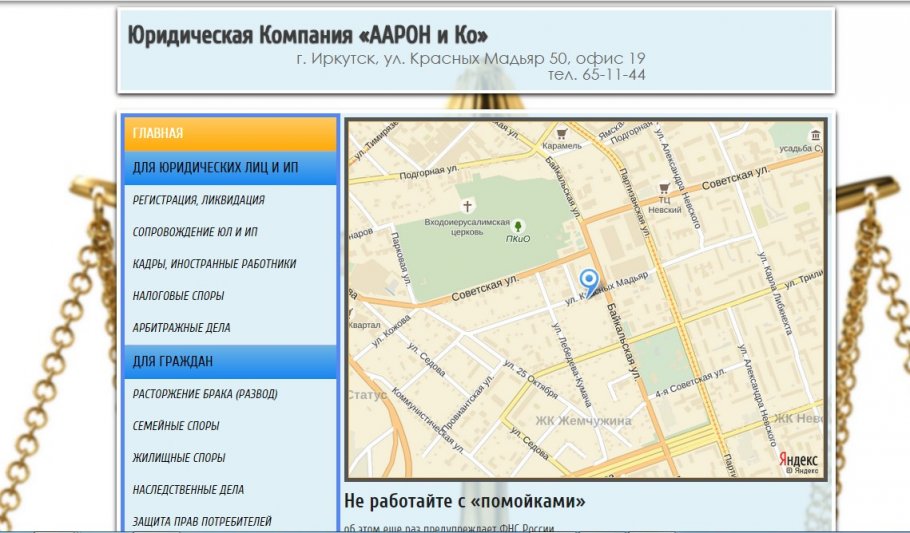Visit the НАЛОГОВЫЕ СПОРЫ page
The height and width of the screenshot is (533, 910).
click(178, 296)
